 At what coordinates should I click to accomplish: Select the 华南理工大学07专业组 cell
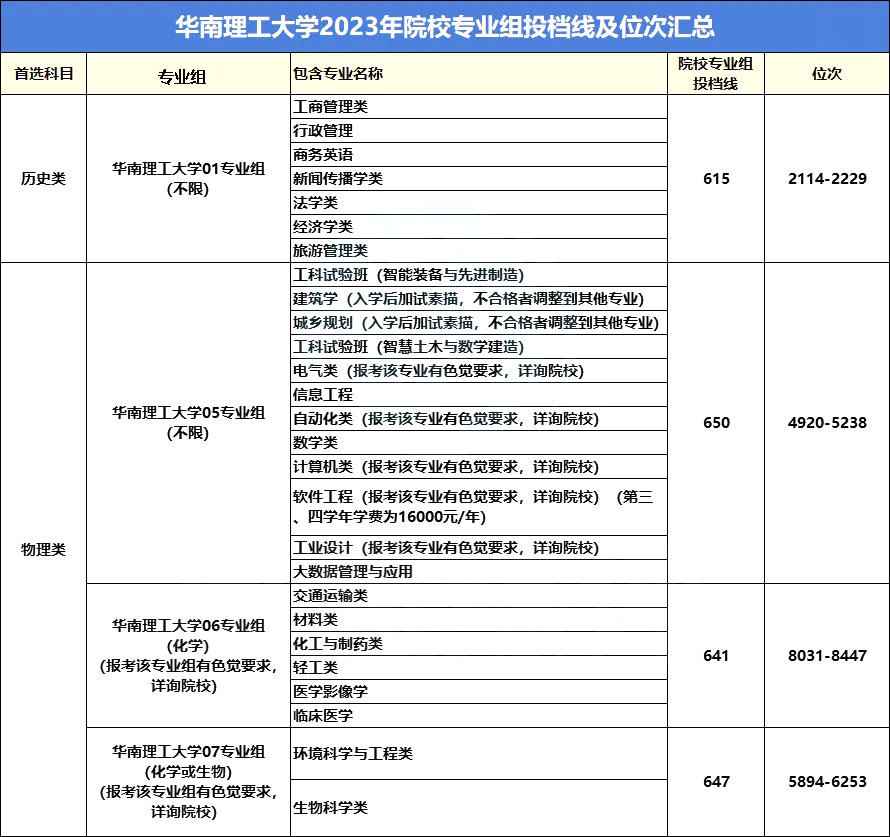pyautogui.click(x=188, y=781)
